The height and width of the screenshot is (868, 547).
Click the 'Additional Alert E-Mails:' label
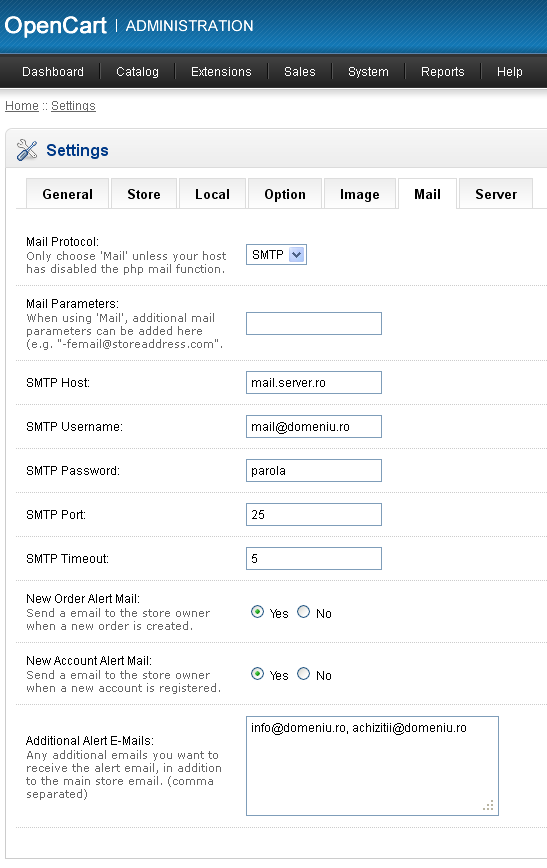point(90,741)
